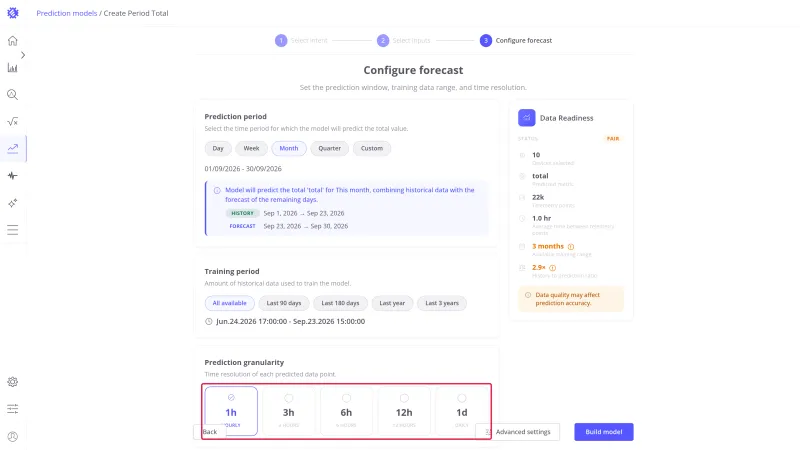
Task: Click the HISTORY badge label
Action: click(x=242, y=213)
